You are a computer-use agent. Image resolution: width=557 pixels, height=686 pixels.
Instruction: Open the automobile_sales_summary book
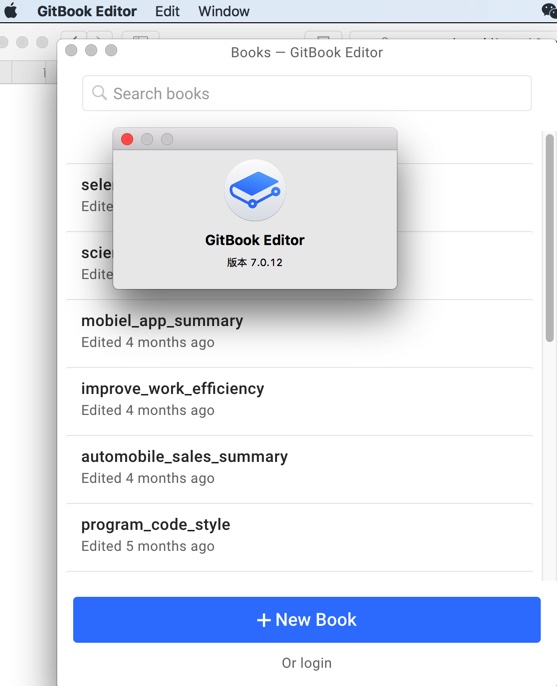click(x=299, y=469)
